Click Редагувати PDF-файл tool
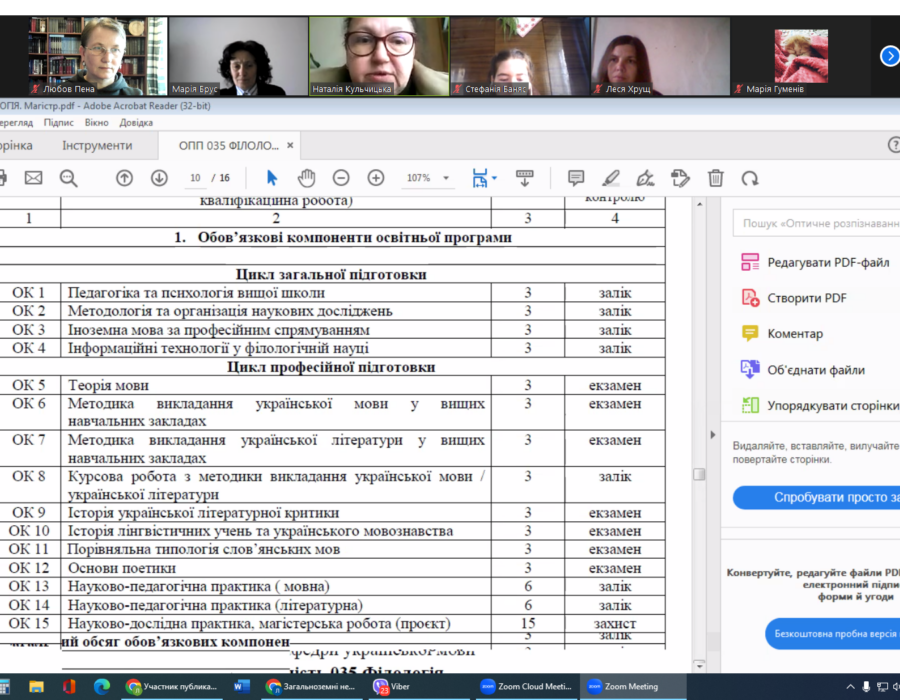 (x=828, y=263)
